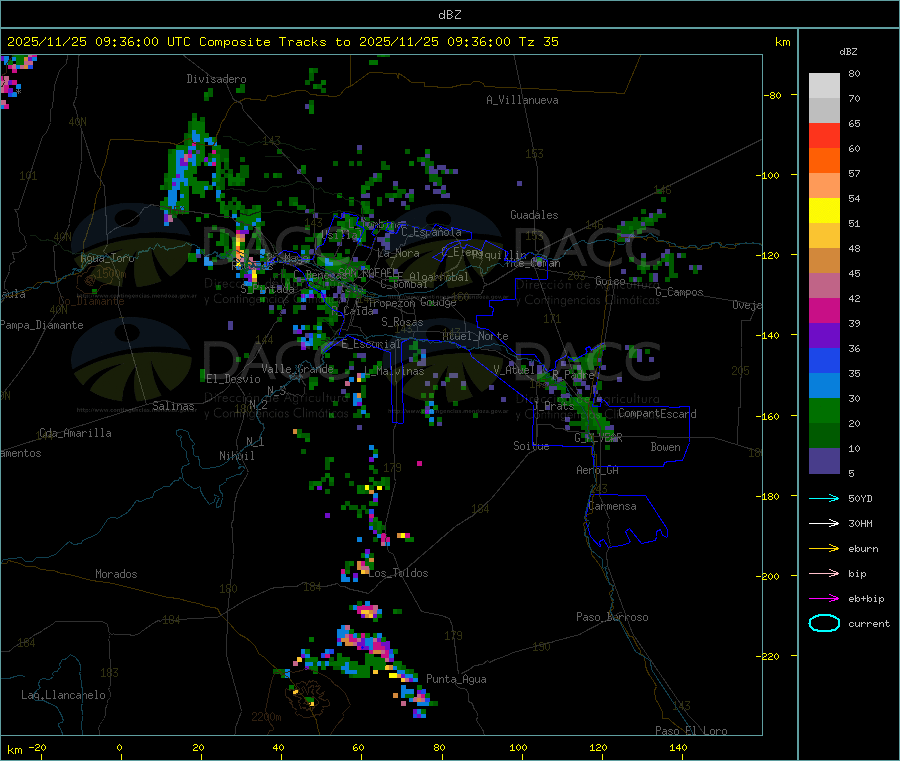This screenshot has width=900, height=761.
Task: Click the Divisadero place label
Action: tap(216, 79)
